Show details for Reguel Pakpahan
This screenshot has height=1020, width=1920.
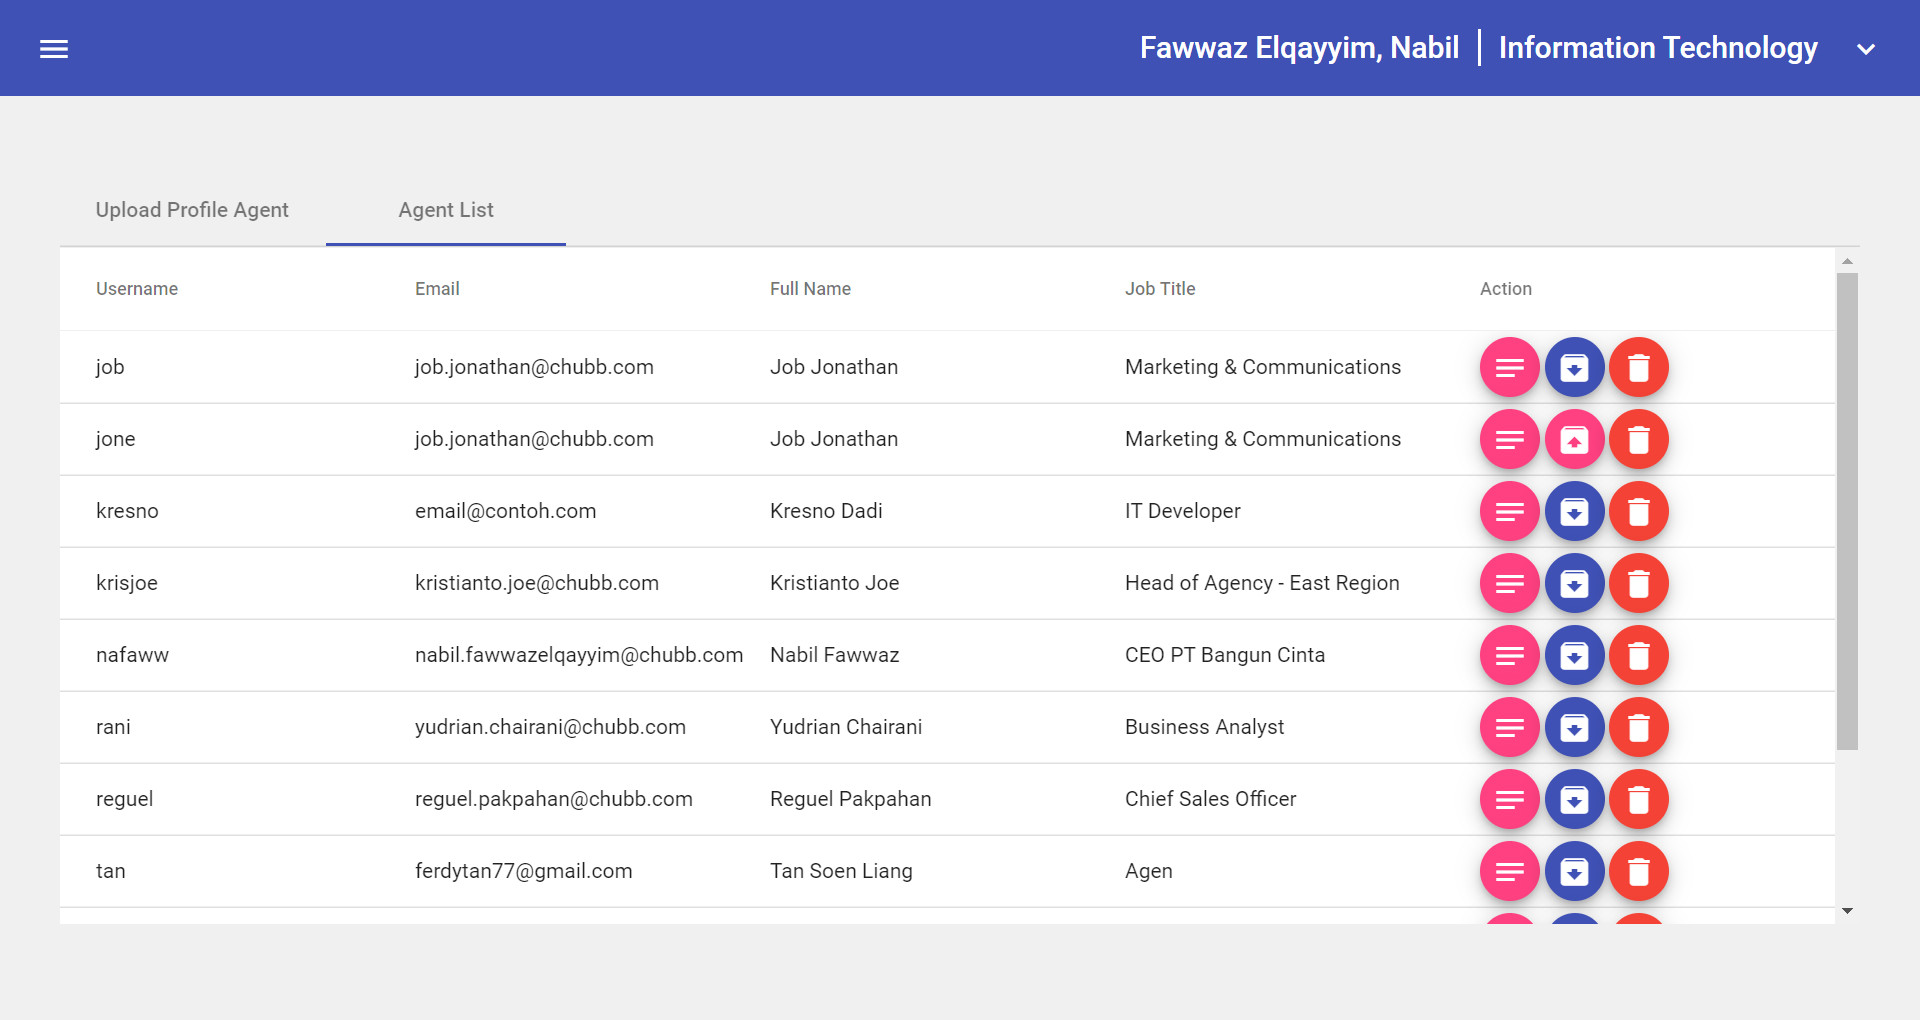coord(1509,800)
